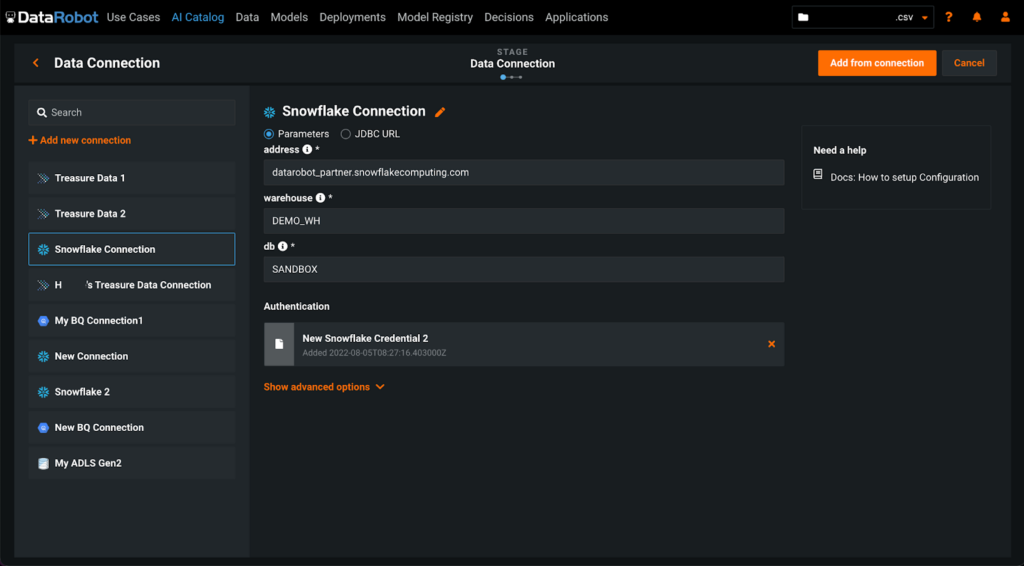Screen dimensions: 1024x566
Task: Click the pencil edit icon beside Snowflake Connection
Action: pyautogui.click(x=440, y=112)
